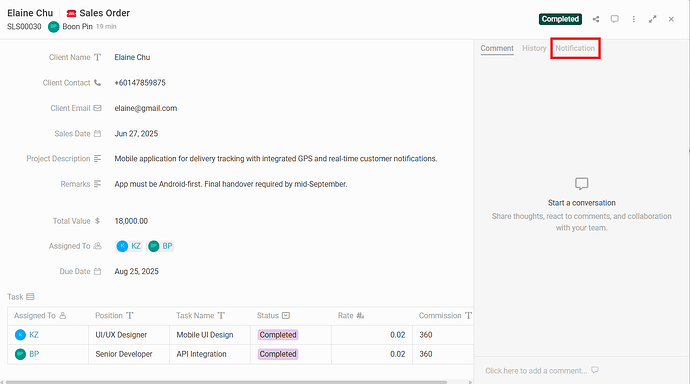The image size is (690, 384).
Task: Click the BP assignee chip in Assigned To
Action: [x=160, y=246]
